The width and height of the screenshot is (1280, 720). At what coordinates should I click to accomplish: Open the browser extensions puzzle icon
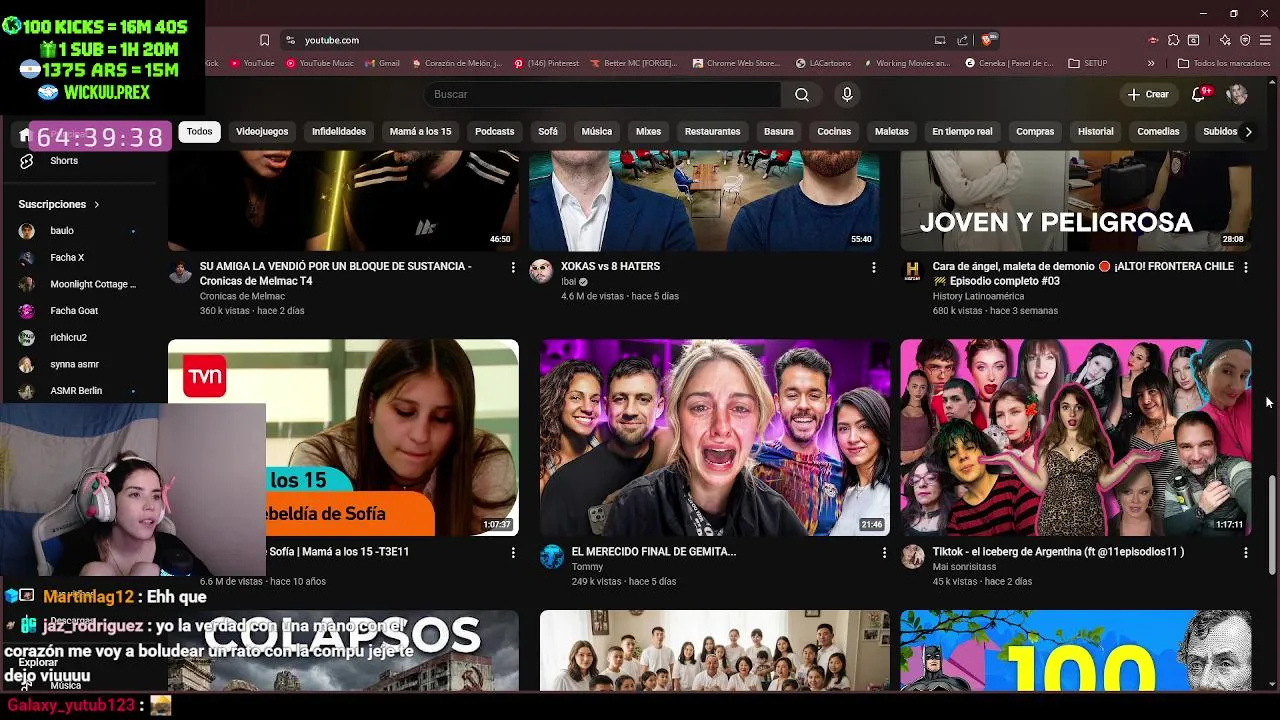[x=1174, y=40]
